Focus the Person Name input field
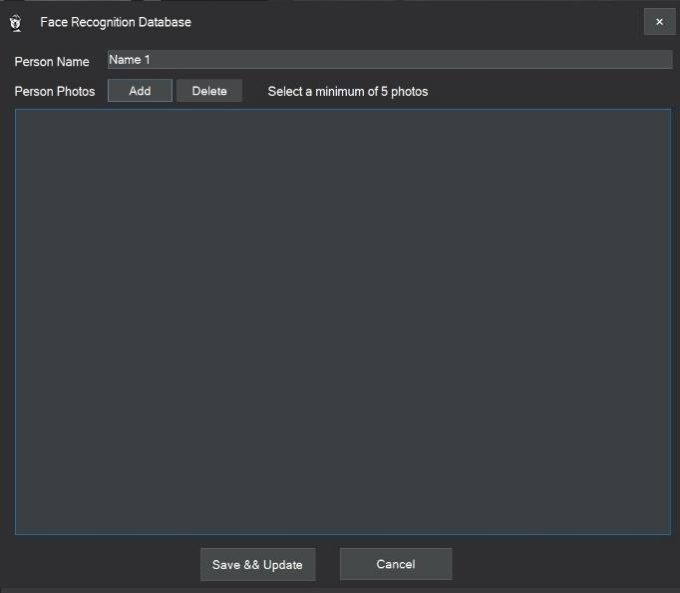The image size is (680, 593). (389, 60)
